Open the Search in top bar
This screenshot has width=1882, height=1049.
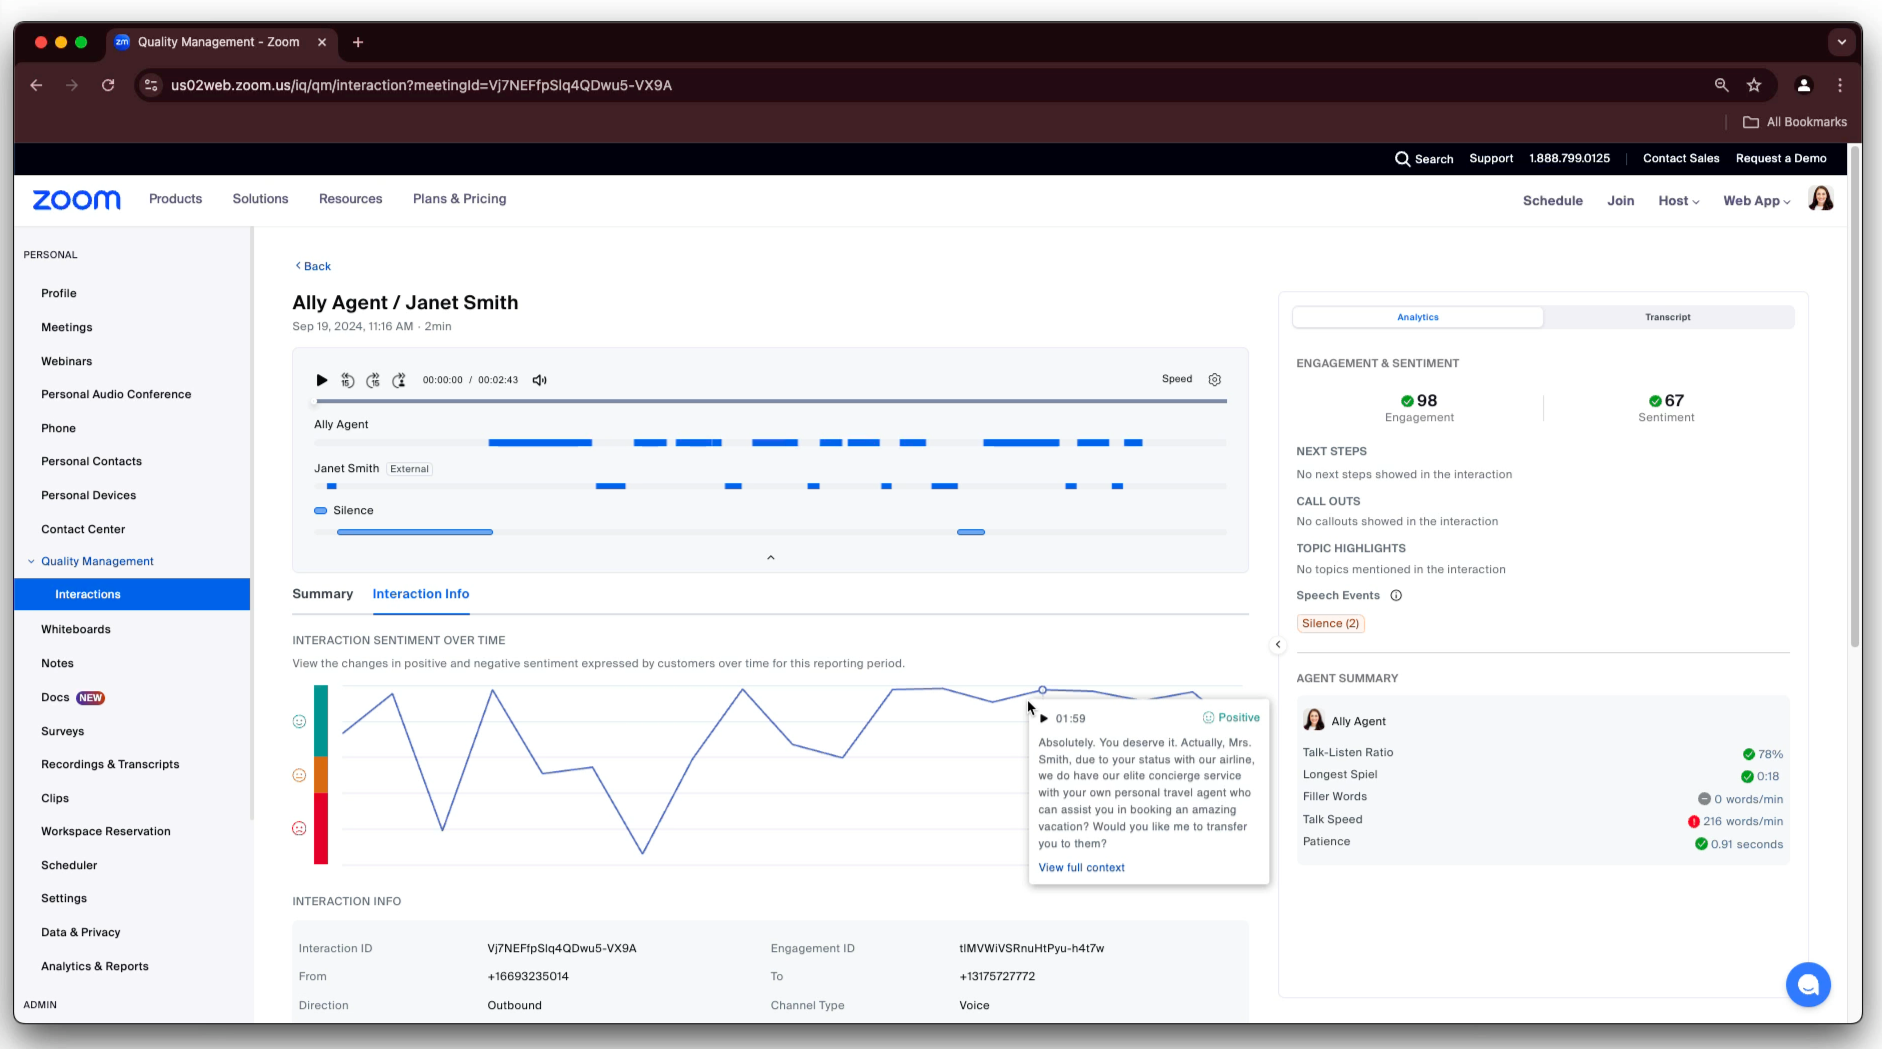coord(1424,159)
